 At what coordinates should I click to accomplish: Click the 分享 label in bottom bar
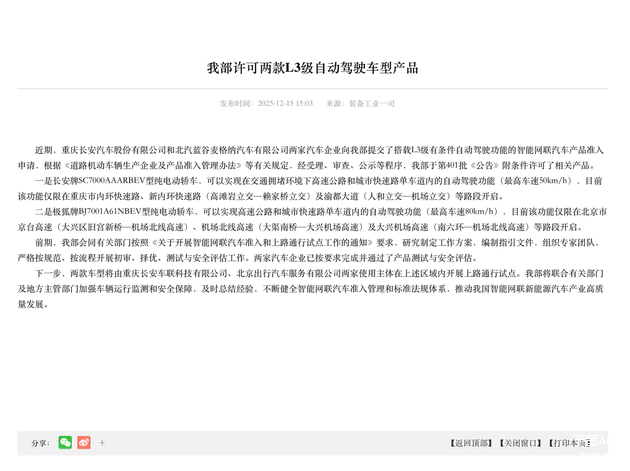tap(39, 442)
